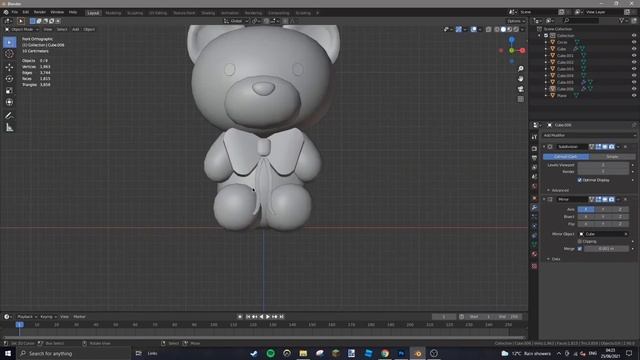Switch to the Sculpting workspace tab
The image size is (640, 360).
[135, 13]
